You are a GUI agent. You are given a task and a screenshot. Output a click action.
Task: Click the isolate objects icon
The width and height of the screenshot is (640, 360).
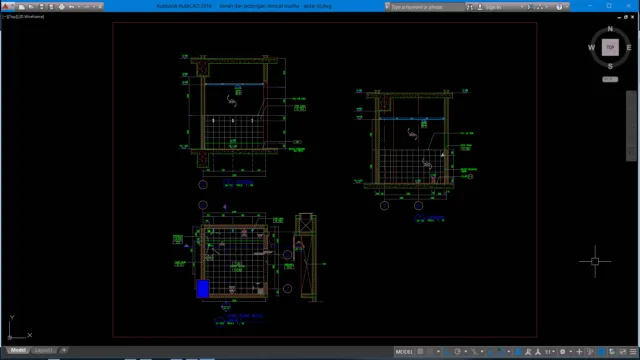590,352
